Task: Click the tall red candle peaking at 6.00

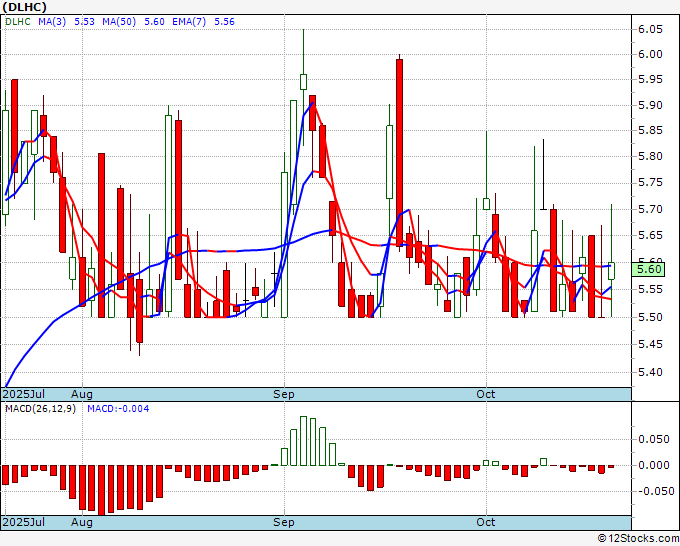Action: click(x=399, y=153)
